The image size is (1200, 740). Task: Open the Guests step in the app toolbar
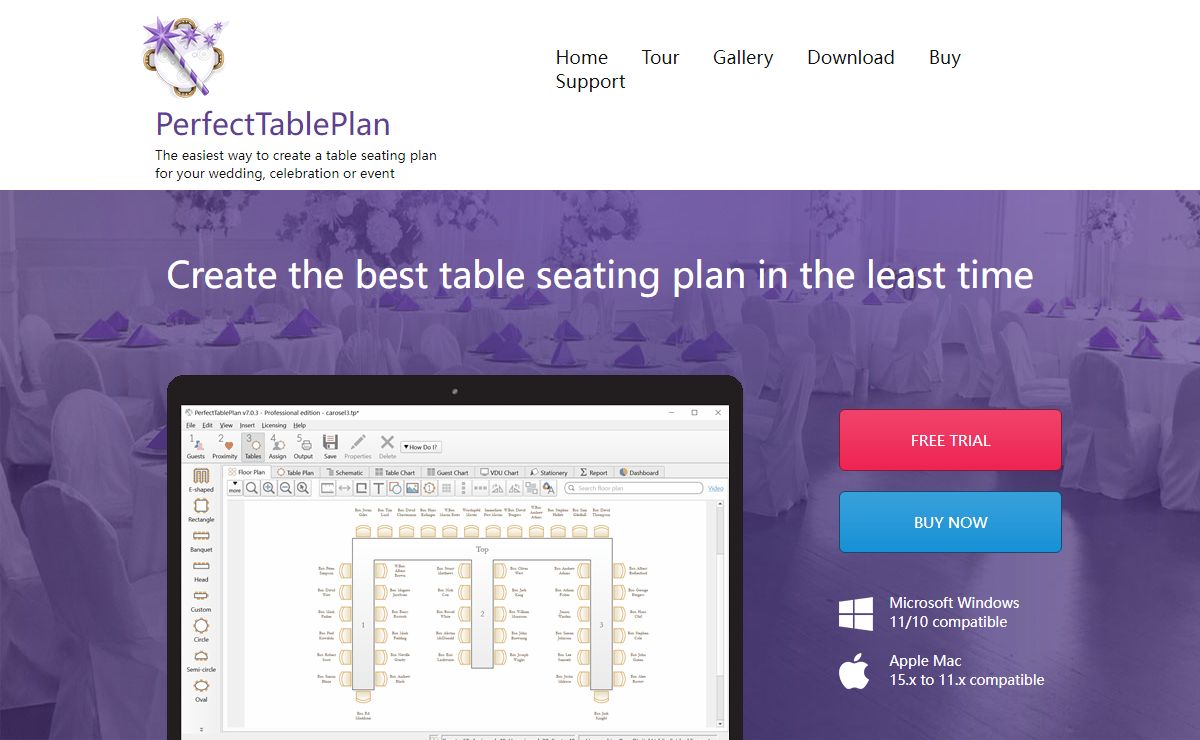point(196,447)
